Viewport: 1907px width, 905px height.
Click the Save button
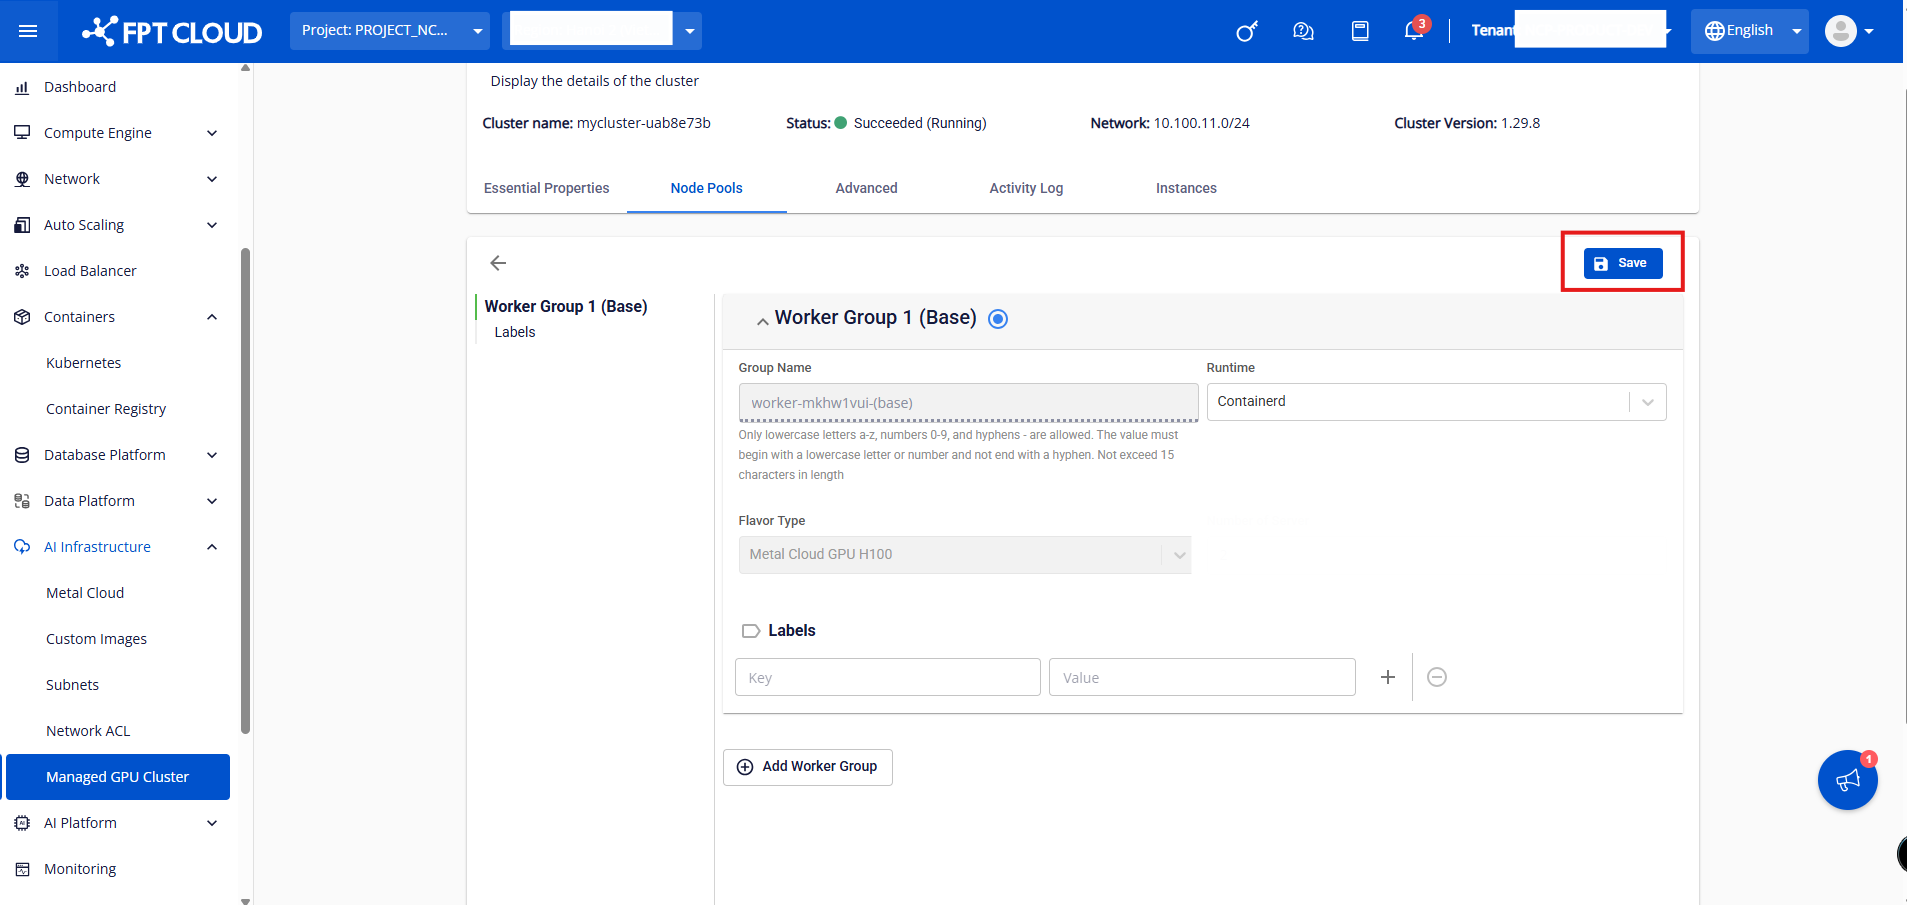point(1622,263)
